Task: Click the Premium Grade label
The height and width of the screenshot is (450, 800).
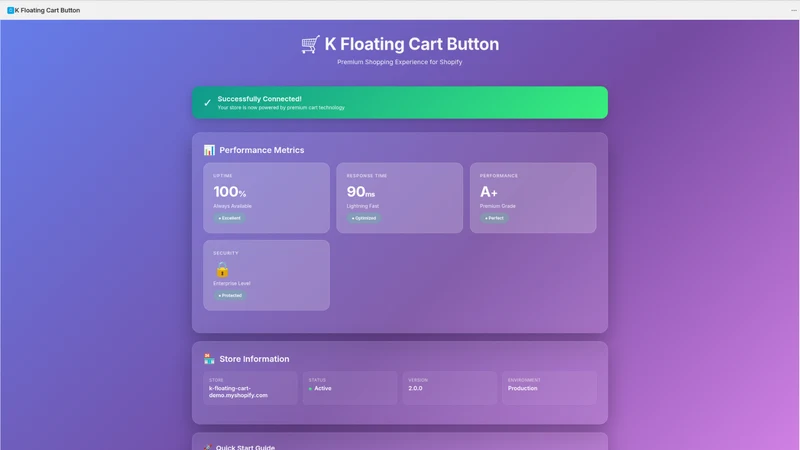Action: coord(497,206)
